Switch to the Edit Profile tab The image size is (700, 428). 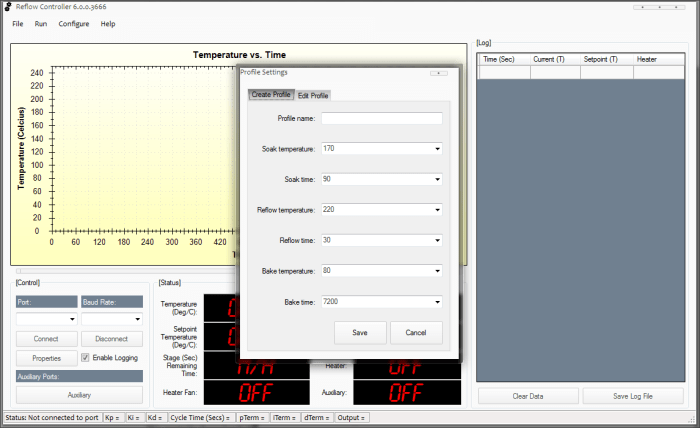pyautogui.click(x=313, y=95)
